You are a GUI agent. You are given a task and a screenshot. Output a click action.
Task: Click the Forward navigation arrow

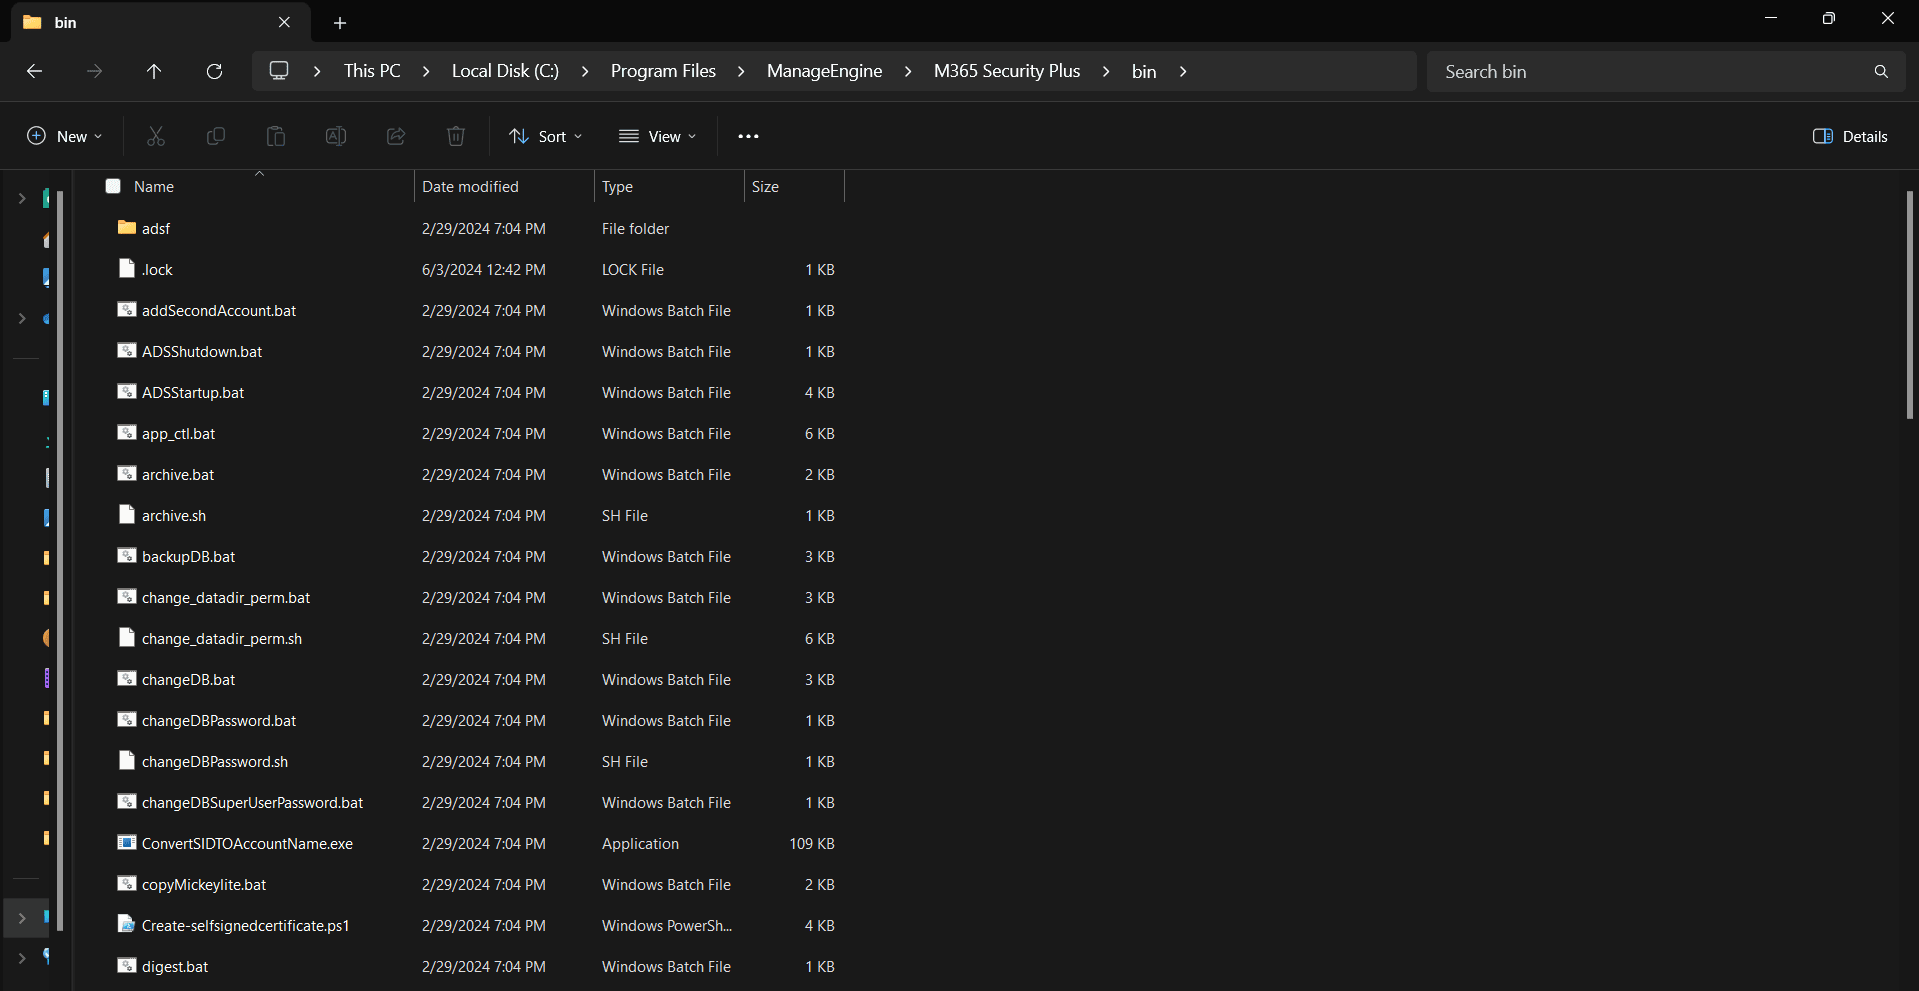pyautogui.click(x=94, y=71)
